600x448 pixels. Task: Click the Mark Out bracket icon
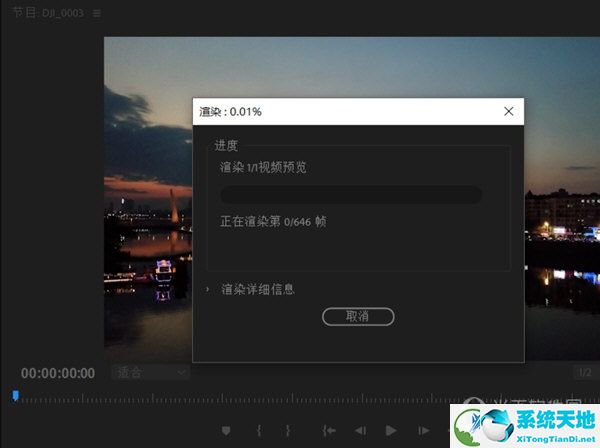[288, 431]
